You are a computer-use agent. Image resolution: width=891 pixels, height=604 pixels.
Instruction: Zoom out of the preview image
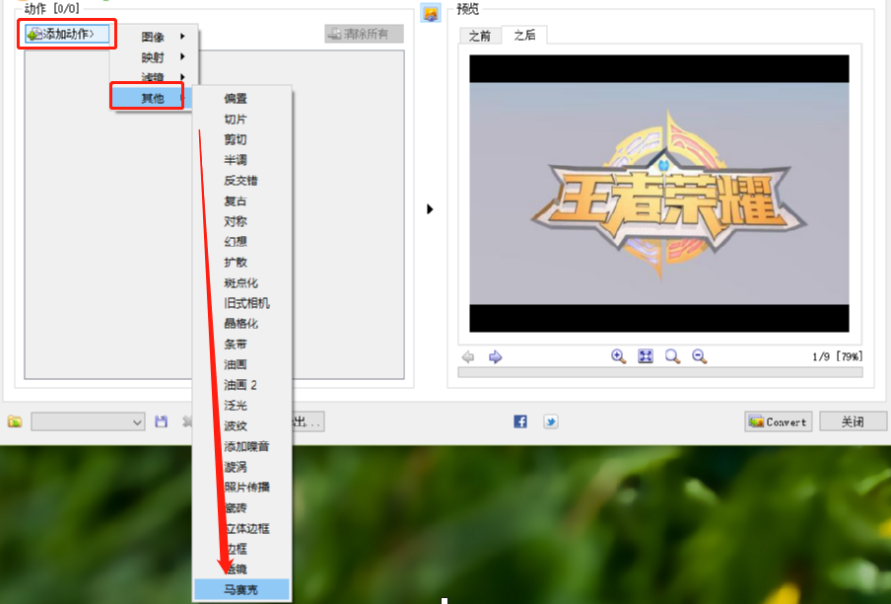(700, 356)
